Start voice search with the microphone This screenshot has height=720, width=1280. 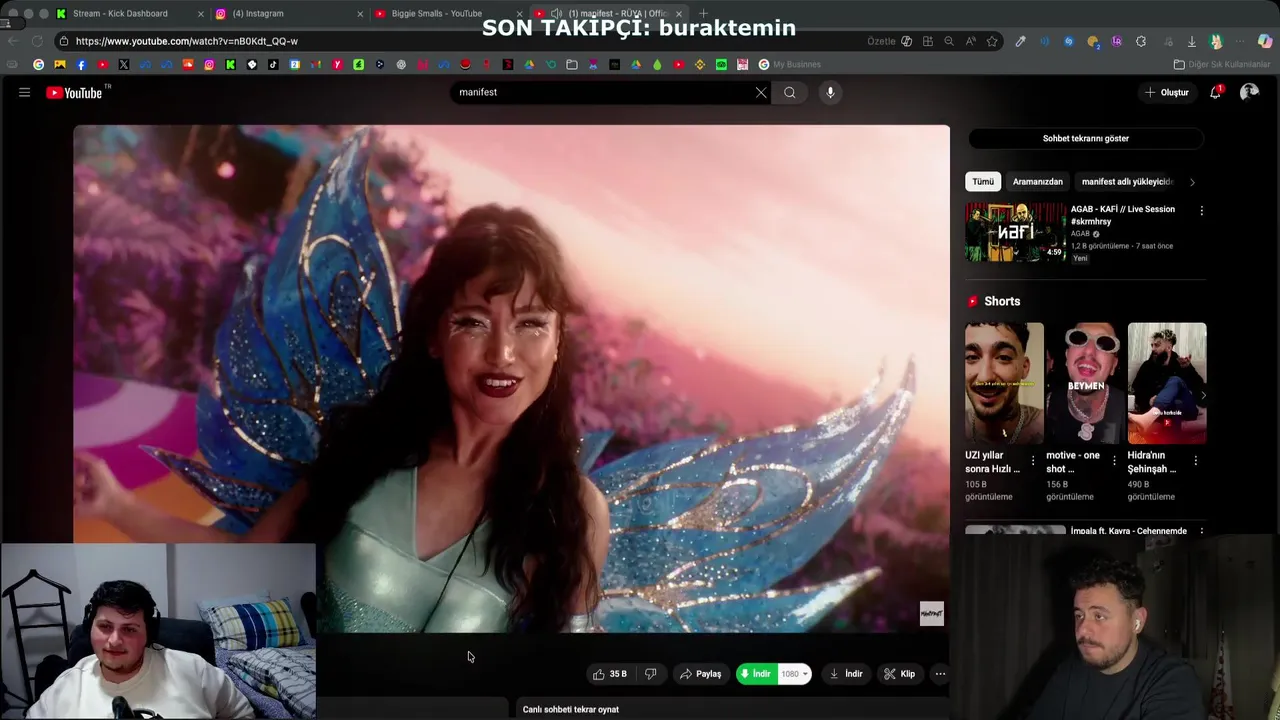pyautogui.click(x=830, y=92)
